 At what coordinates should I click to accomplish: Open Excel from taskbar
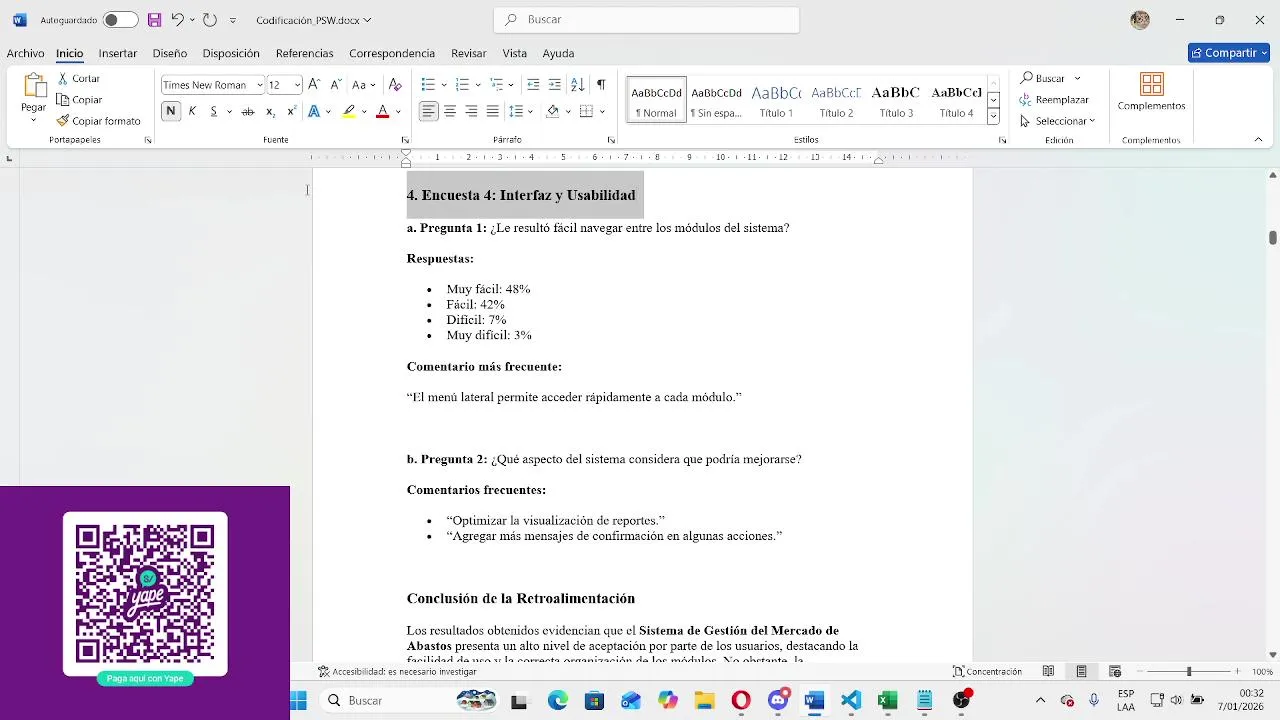pos(887,701)
